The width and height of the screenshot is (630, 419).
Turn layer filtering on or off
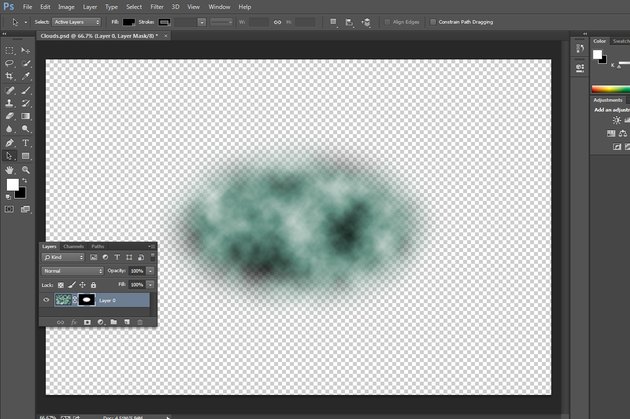coord(153,257)
